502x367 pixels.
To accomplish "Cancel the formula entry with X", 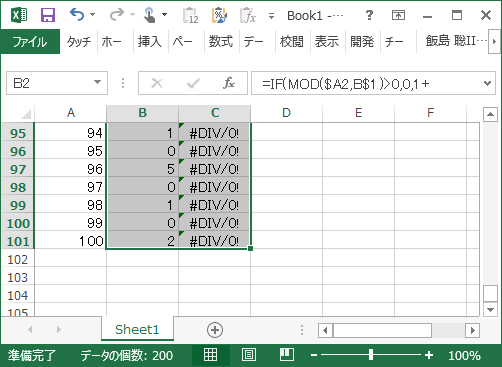I will tap(157, 83).
